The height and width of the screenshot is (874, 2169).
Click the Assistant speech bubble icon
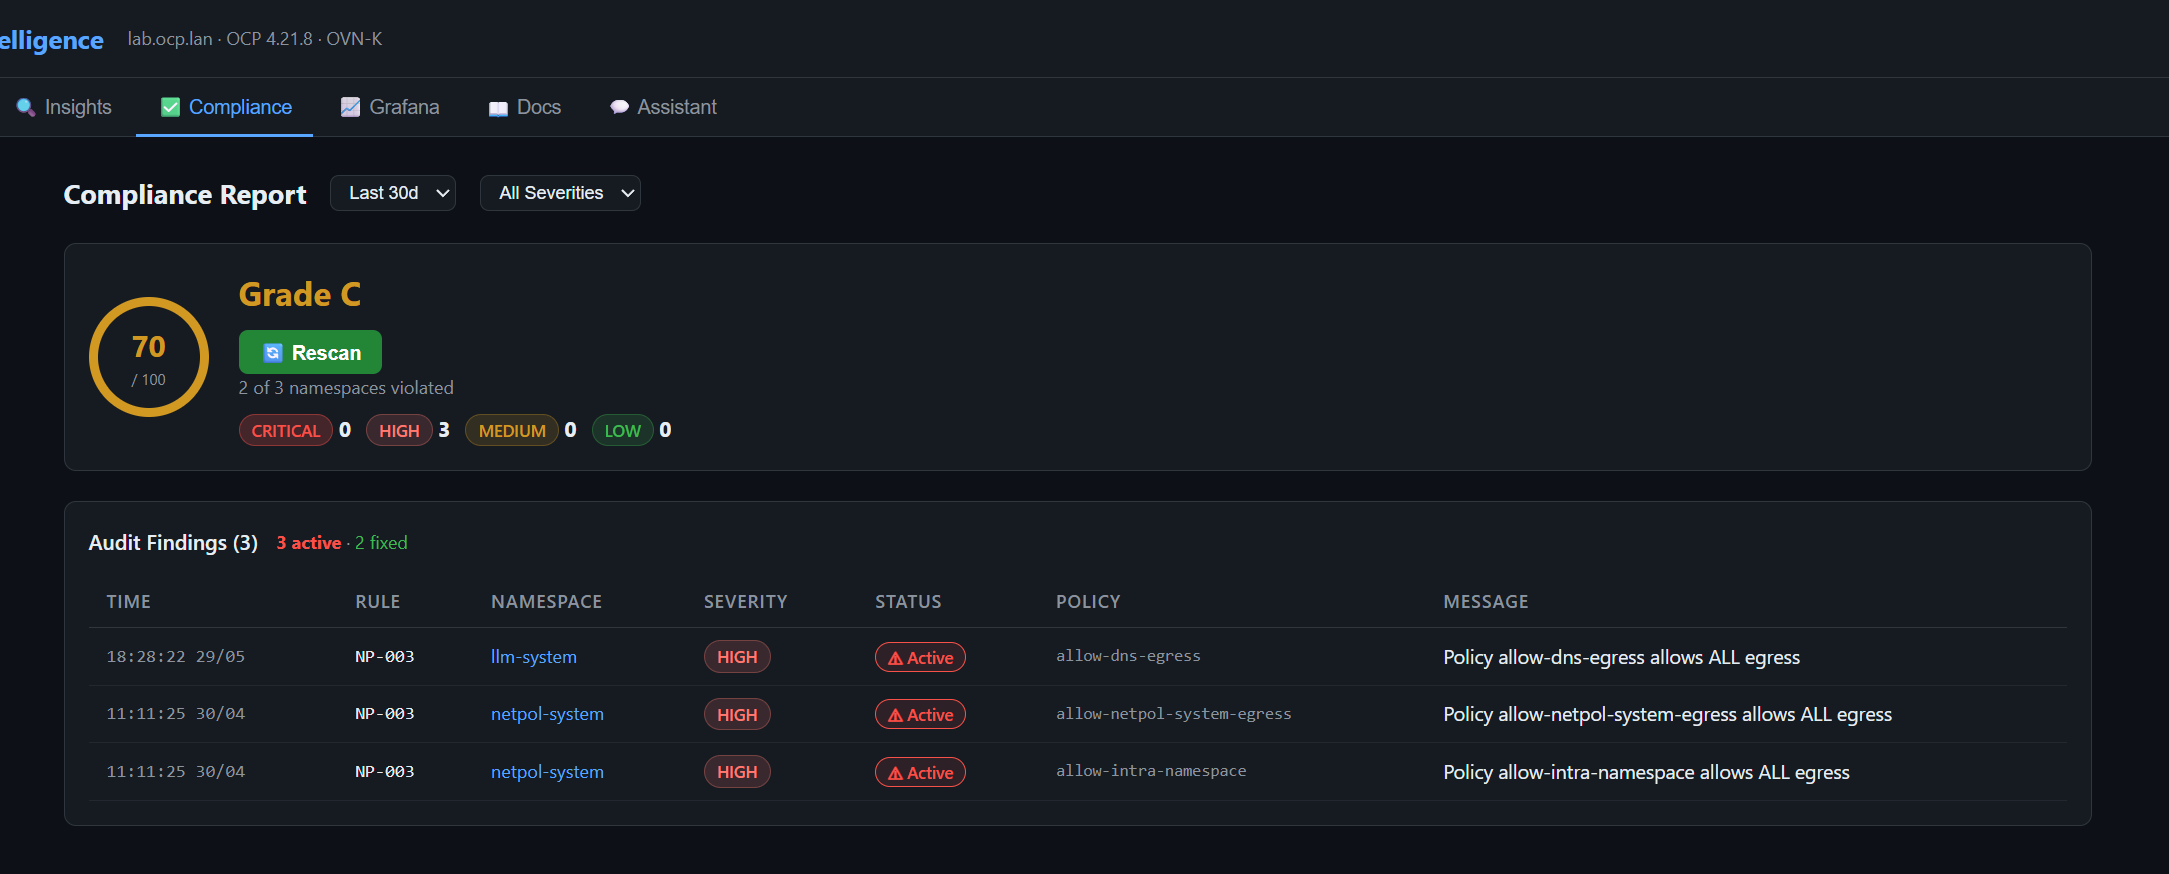619,107
